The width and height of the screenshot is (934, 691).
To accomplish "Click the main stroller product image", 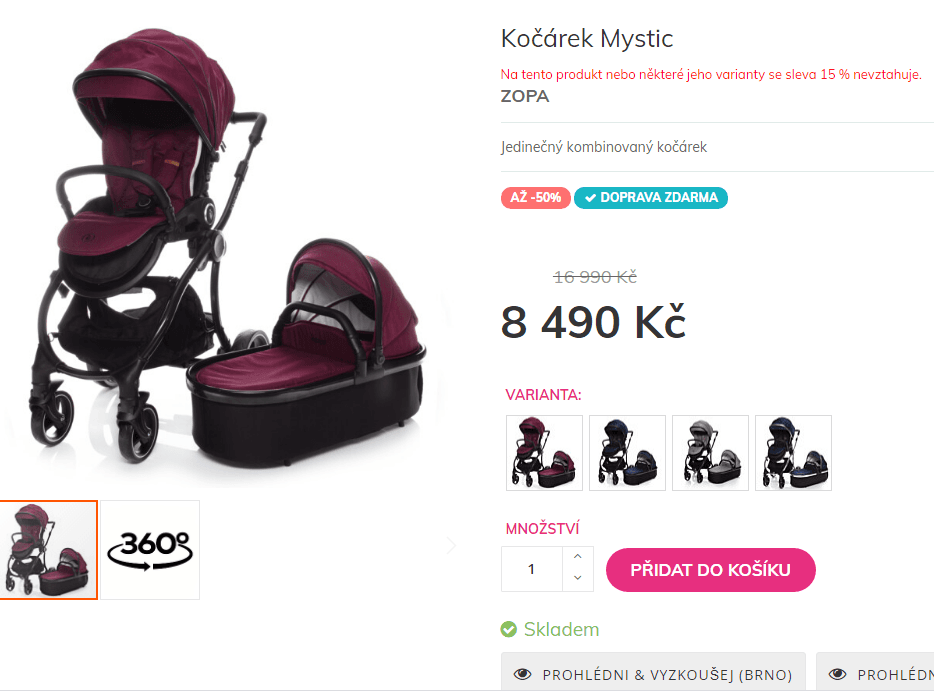I will 226,247.
